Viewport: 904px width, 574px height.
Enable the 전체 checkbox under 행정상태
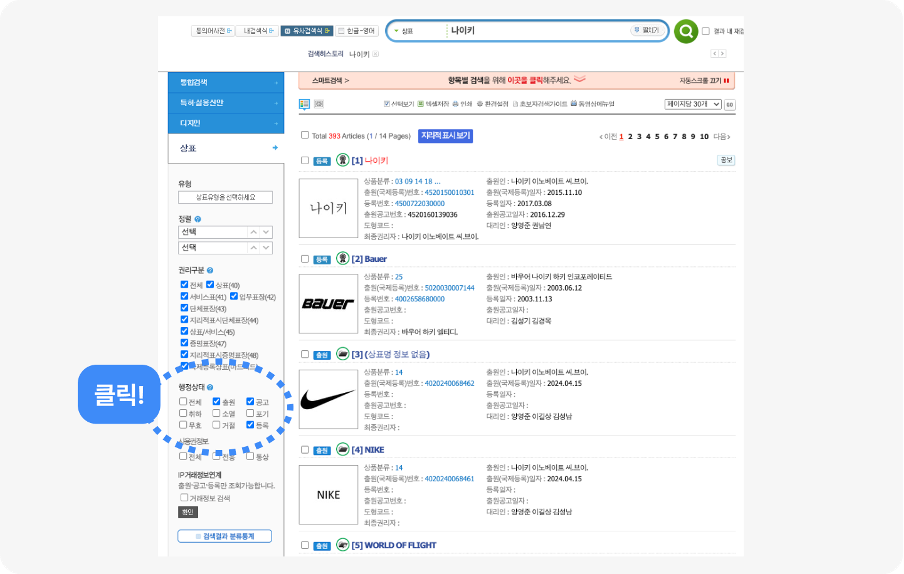coord(183,401)
